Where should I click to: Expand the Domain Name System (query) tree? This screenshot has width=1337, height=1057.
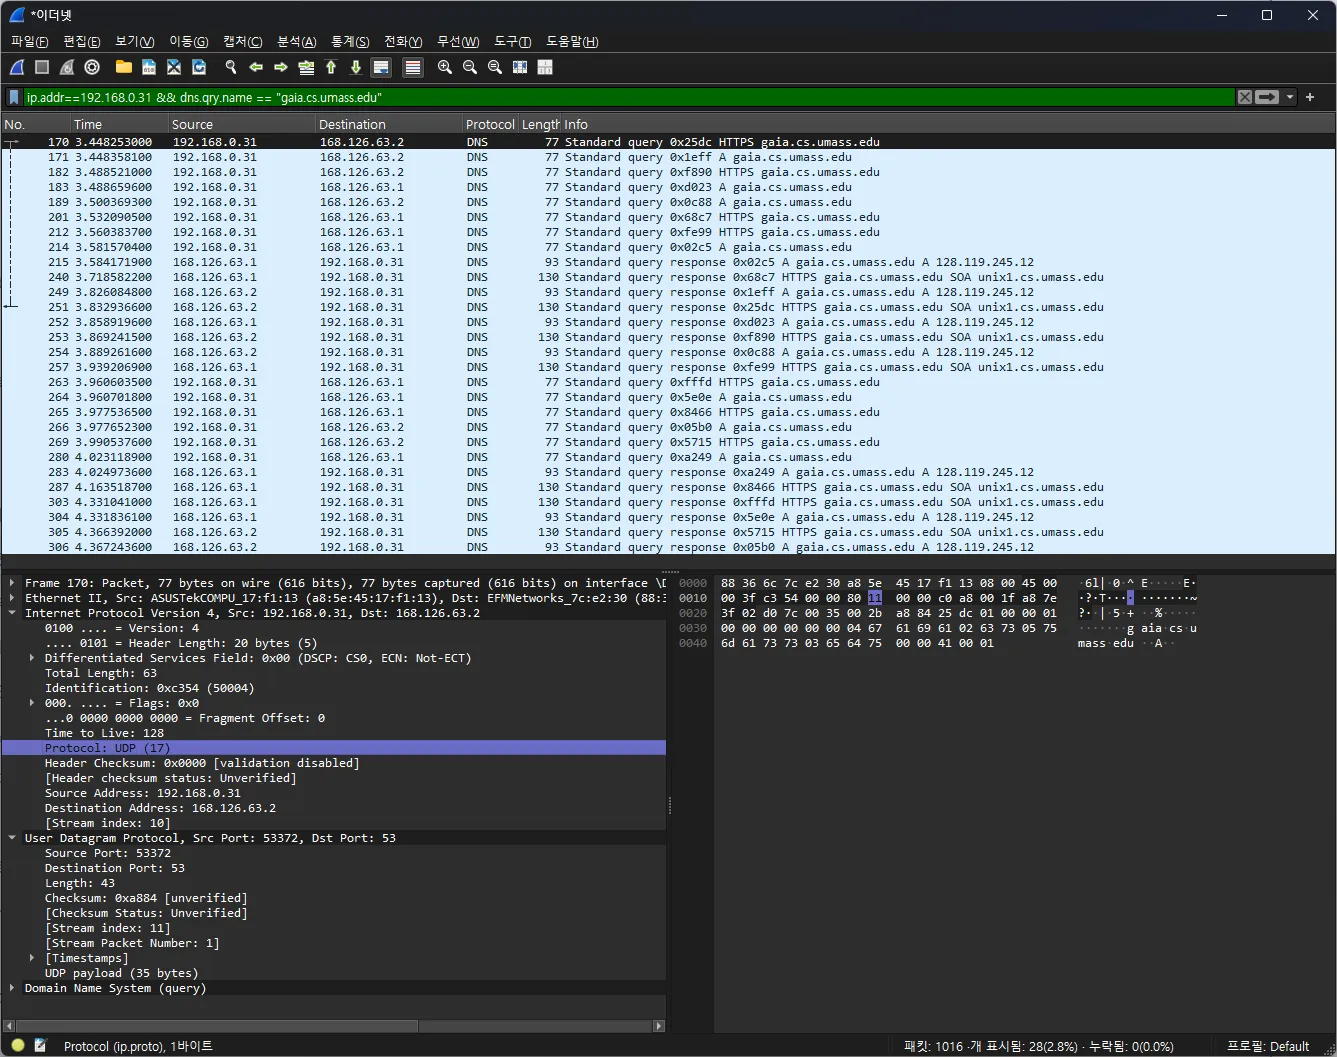pos(12,988)
